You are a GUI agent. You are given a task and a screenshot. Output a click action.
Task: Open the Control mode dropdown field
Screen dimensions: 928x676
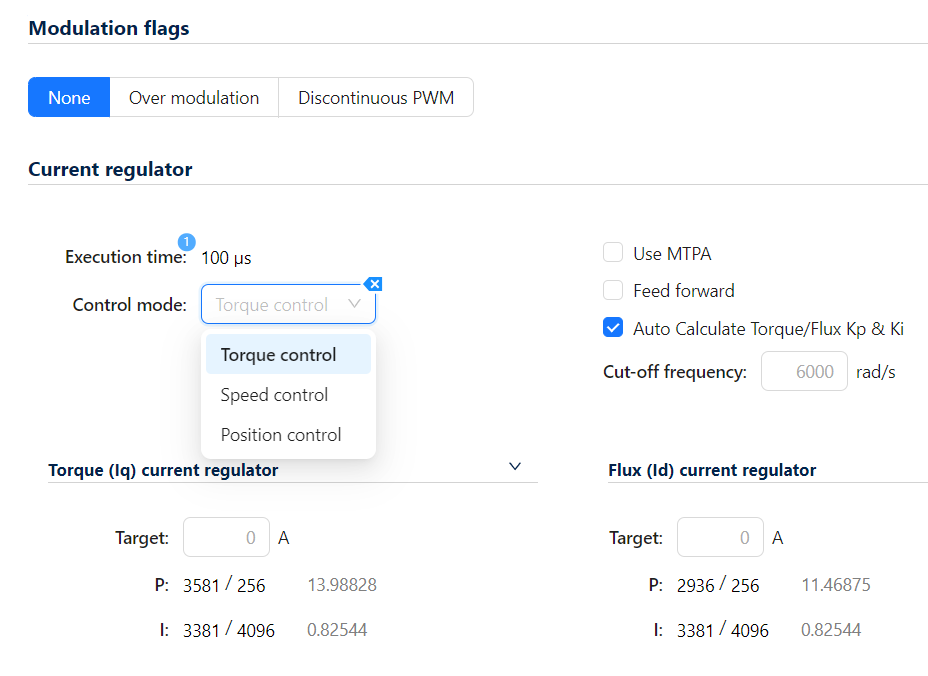280,305
